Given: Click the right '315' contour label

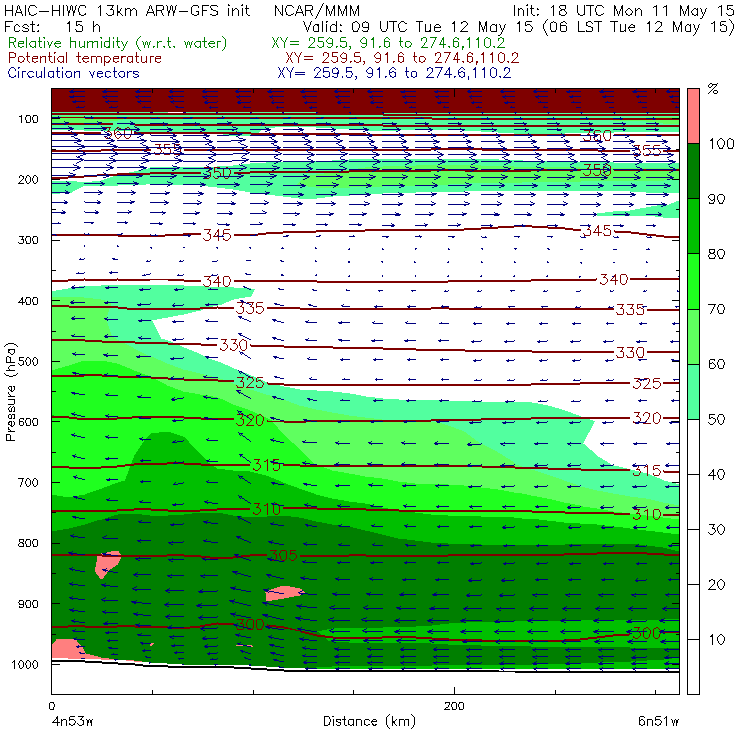Looking at the screenshot, I should pyautogui.click(x=647, y=470).
